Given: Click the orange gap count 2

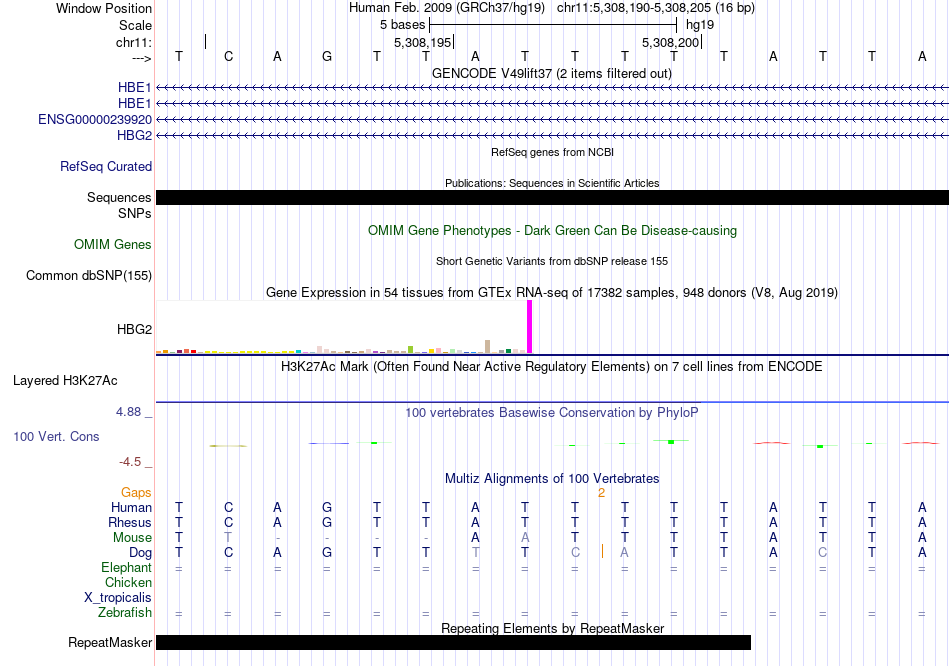Looking at the screenshot, I should pyautogui.click(x=601, y=493).
